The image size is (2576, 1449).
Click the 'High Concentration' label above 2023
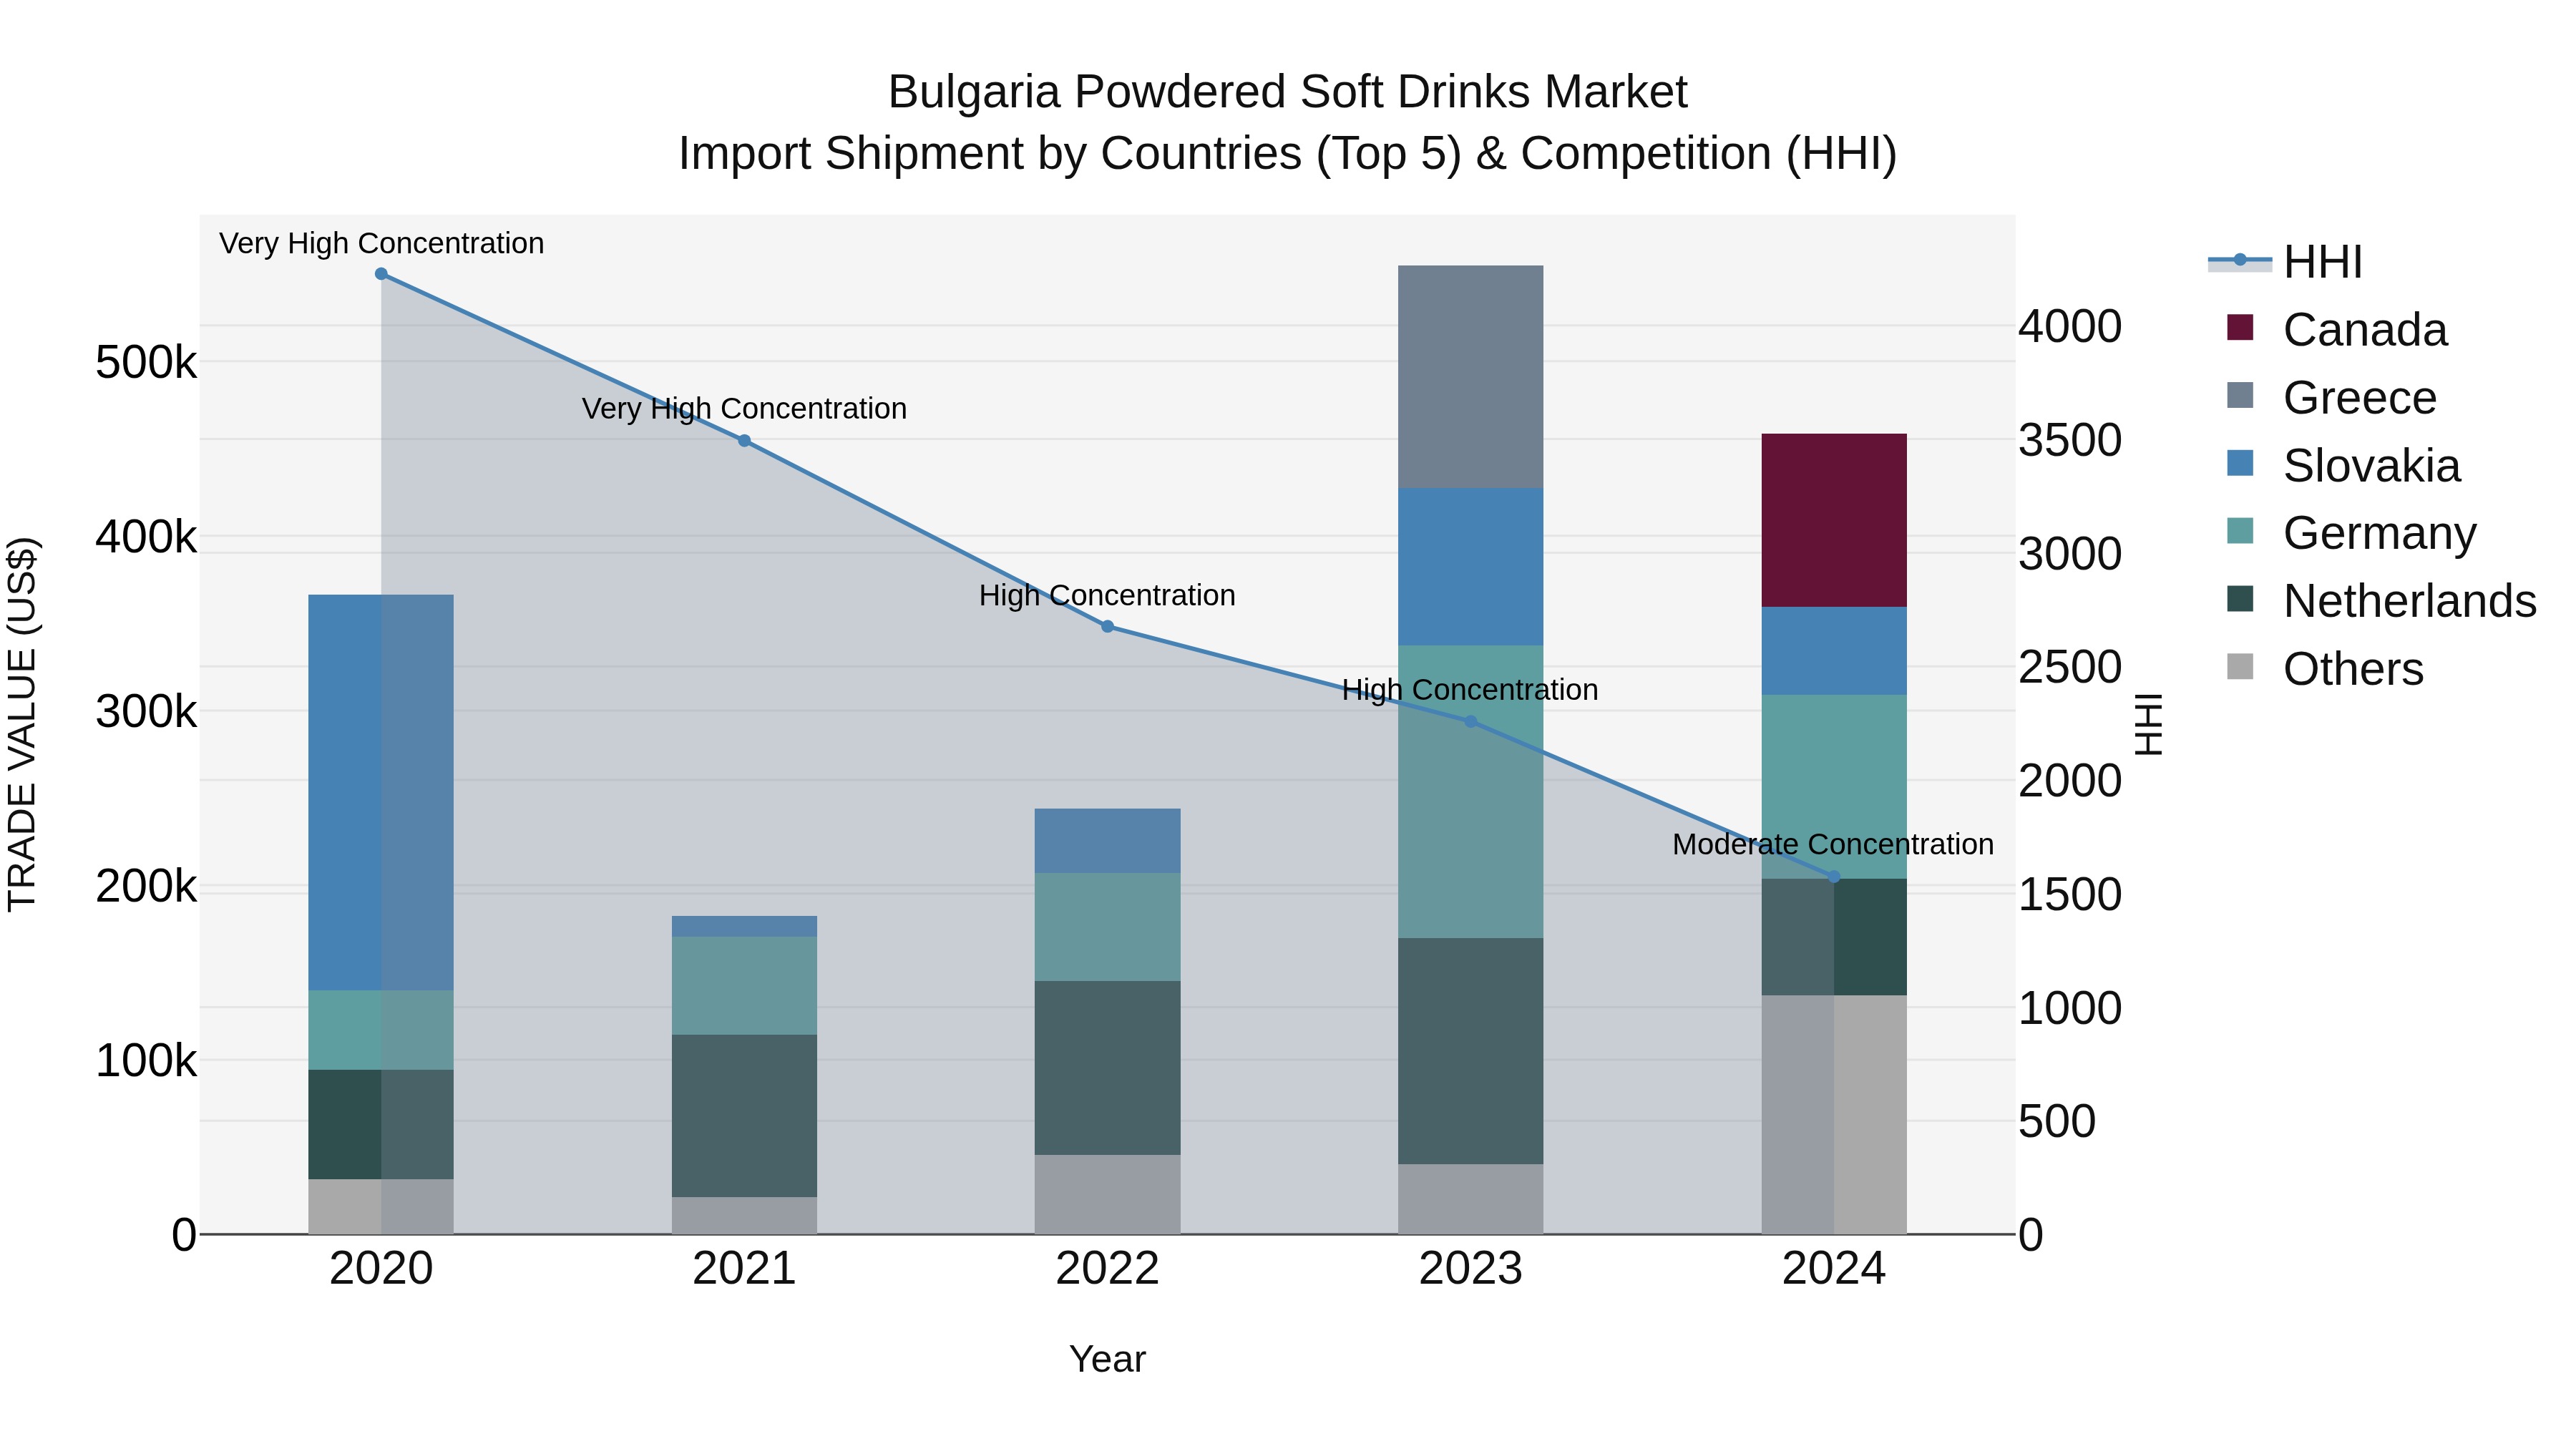(x=1470, y=690)
